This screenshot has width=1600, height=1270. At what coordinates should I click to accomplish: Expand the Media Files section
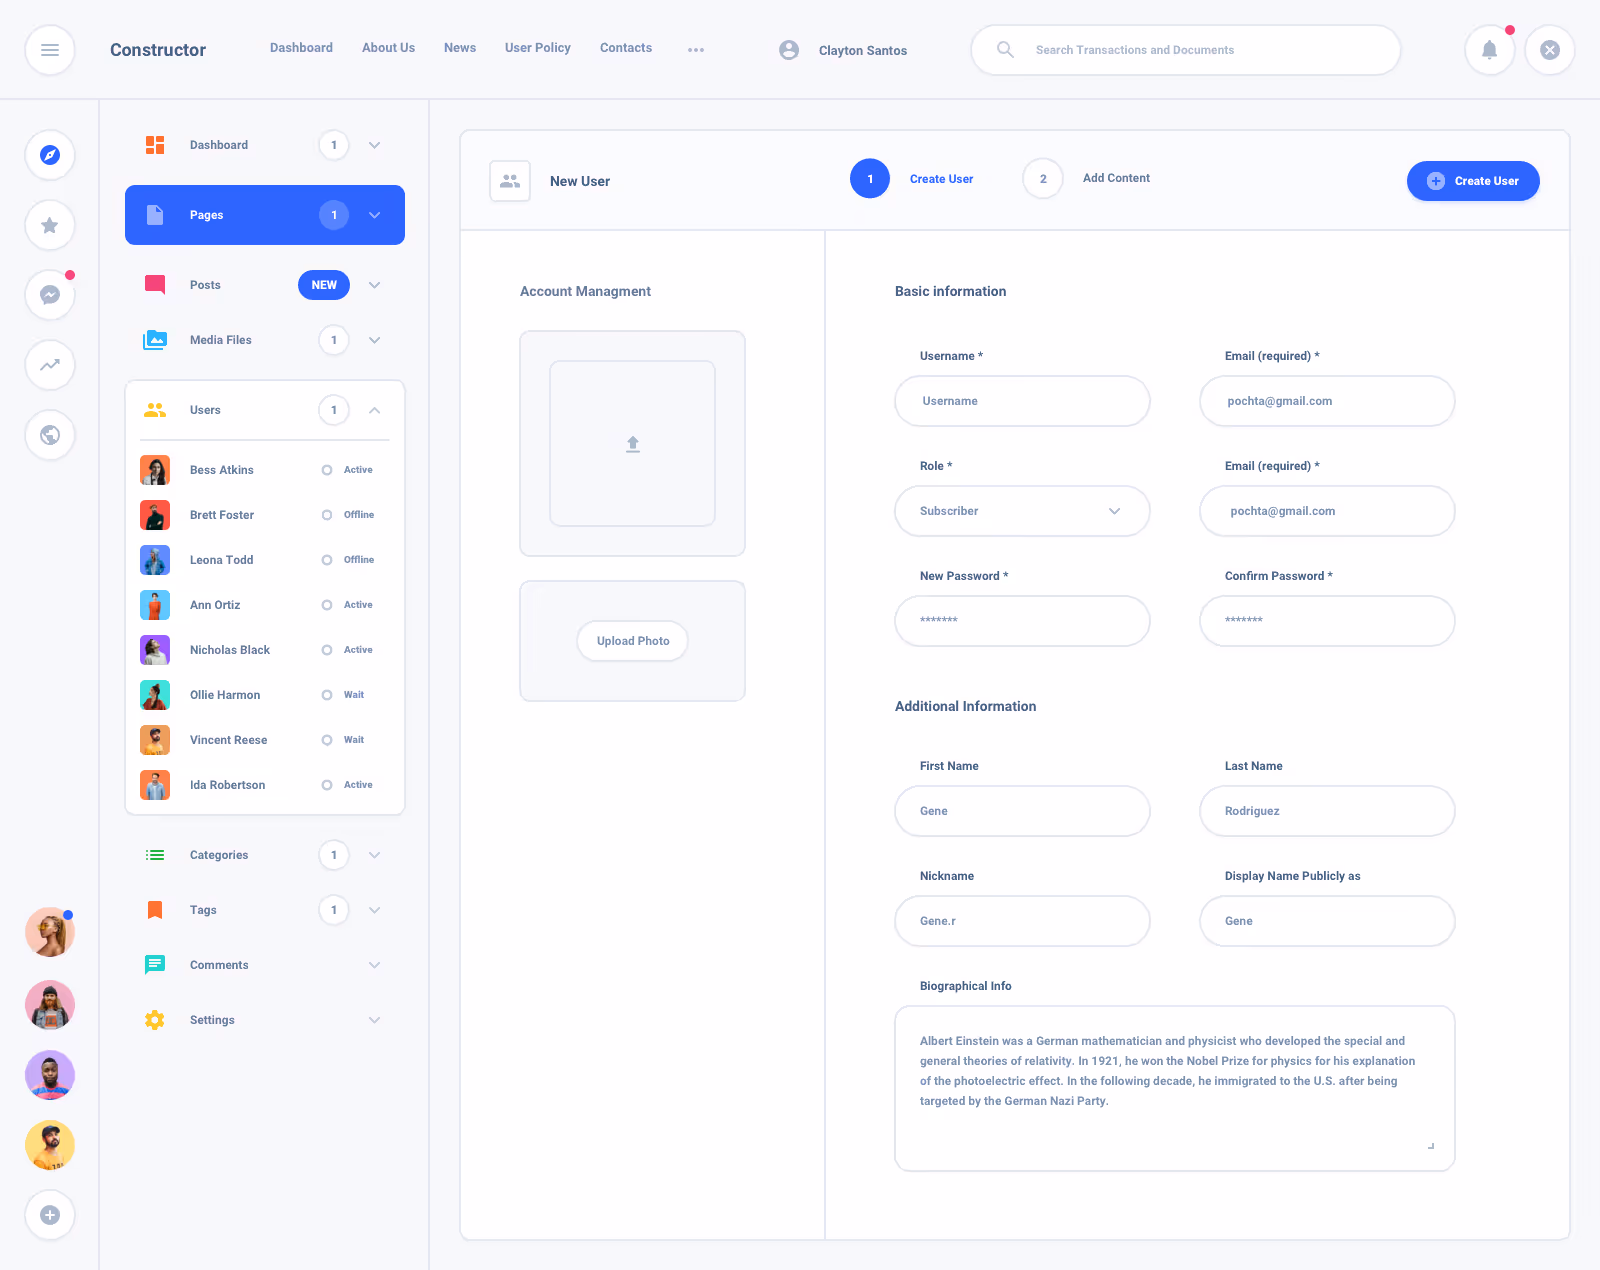pyautogui.click(x=374, y=340)
